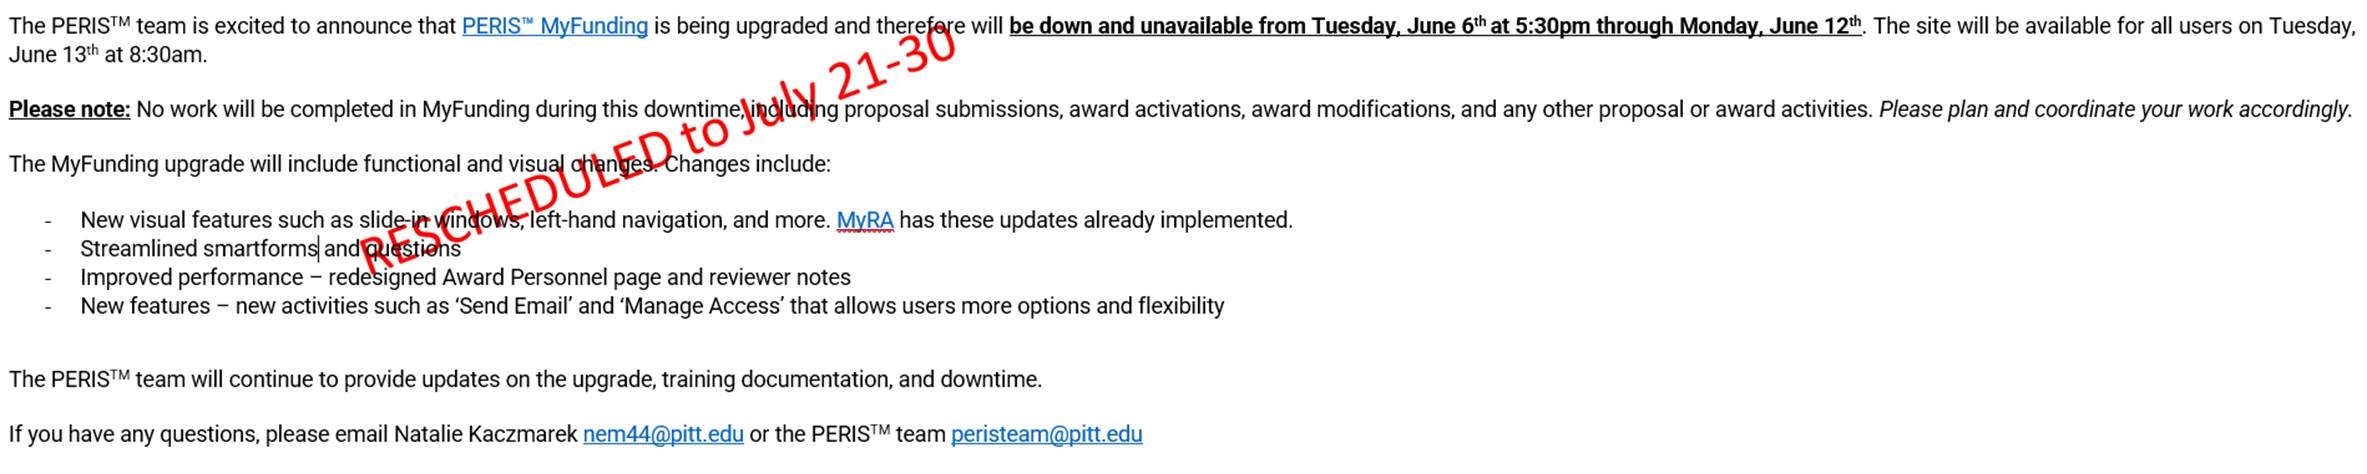Click italic 'Please plan and coordinate your work accordingly'
Image resolution: width=2367 pixels, height=474 pixels.
tap(2115, 110)
